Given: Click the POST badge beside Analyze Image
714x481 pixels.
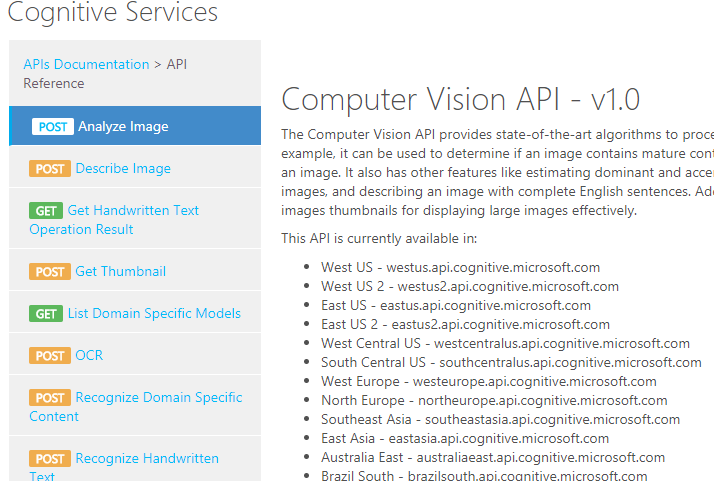Looking at the screenshot, I should tap(52, 127).
